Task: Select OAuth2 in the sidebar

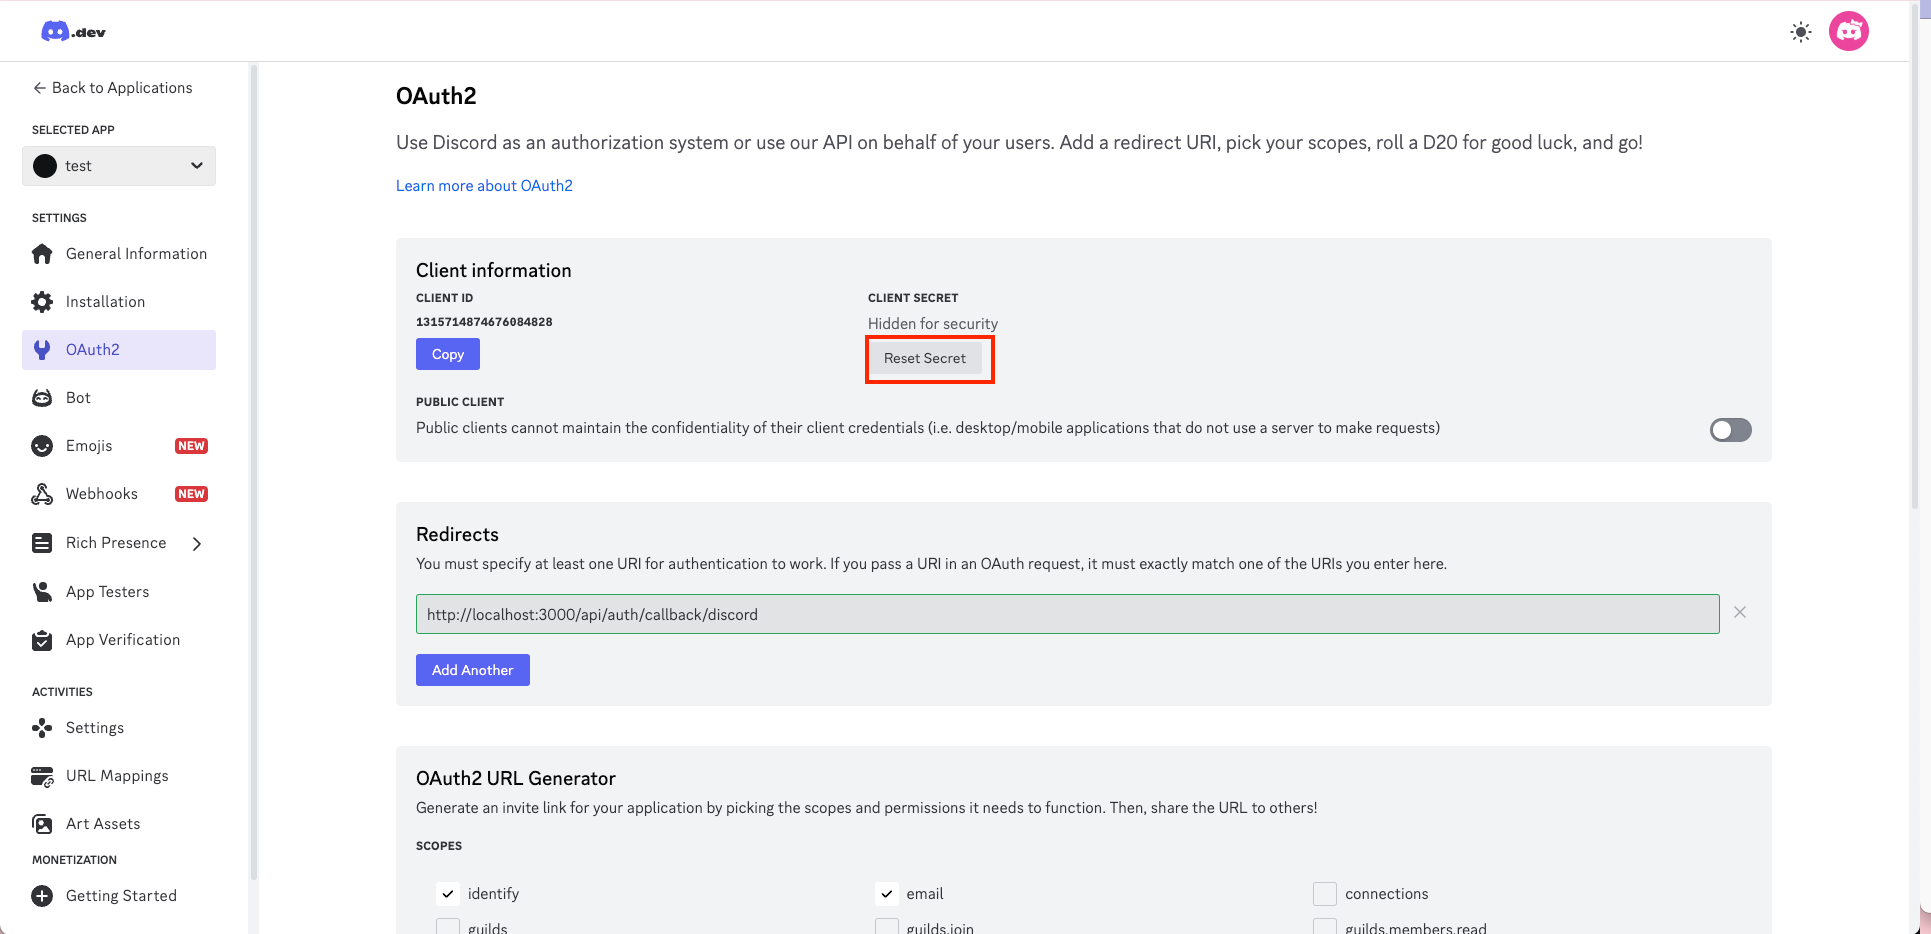Action: [x=119, y=350]
